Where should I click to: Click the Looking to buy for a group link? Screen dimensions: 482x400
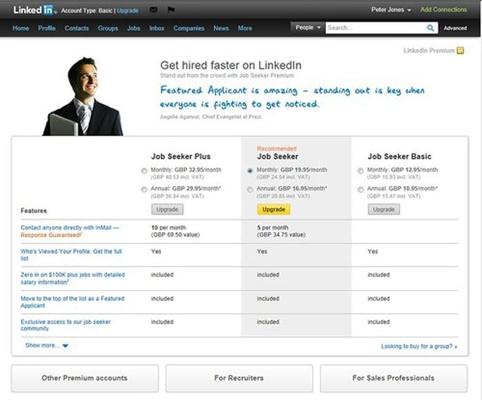tap(419, 346)
